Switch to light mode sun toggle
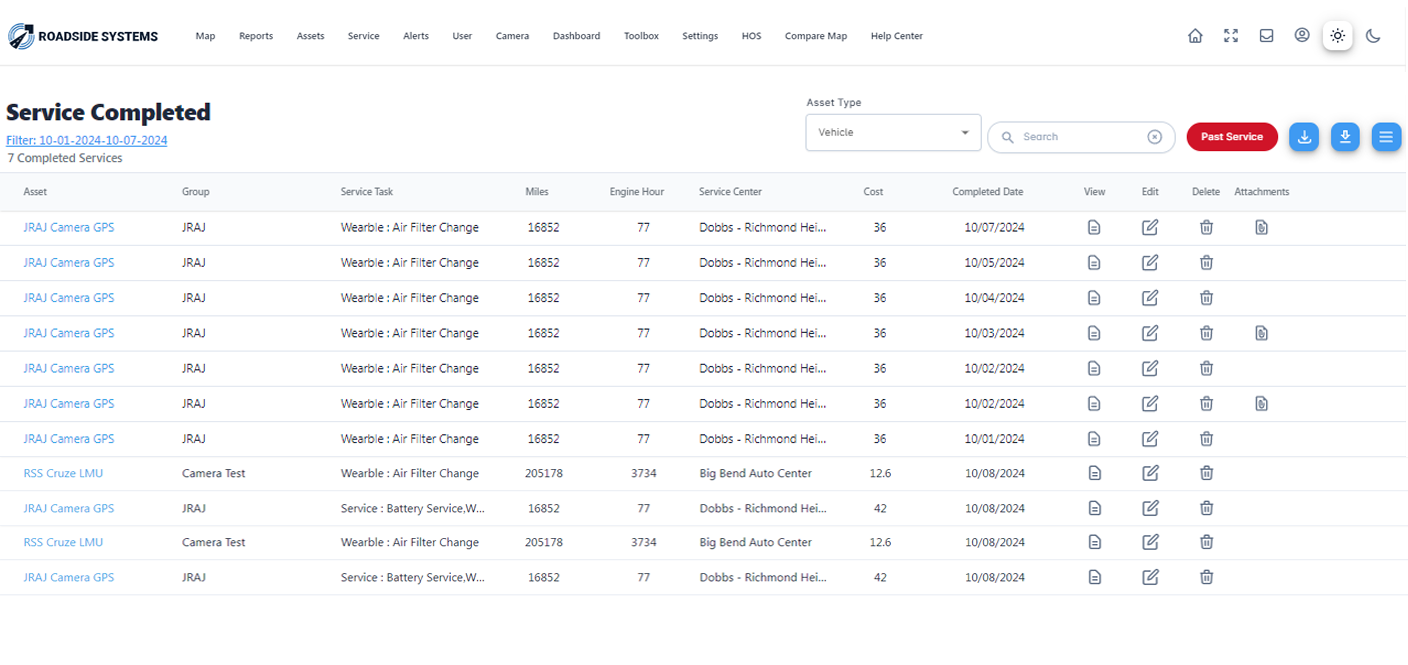This screenshot has width=1408, height=665. click(x=1338, y=36)
